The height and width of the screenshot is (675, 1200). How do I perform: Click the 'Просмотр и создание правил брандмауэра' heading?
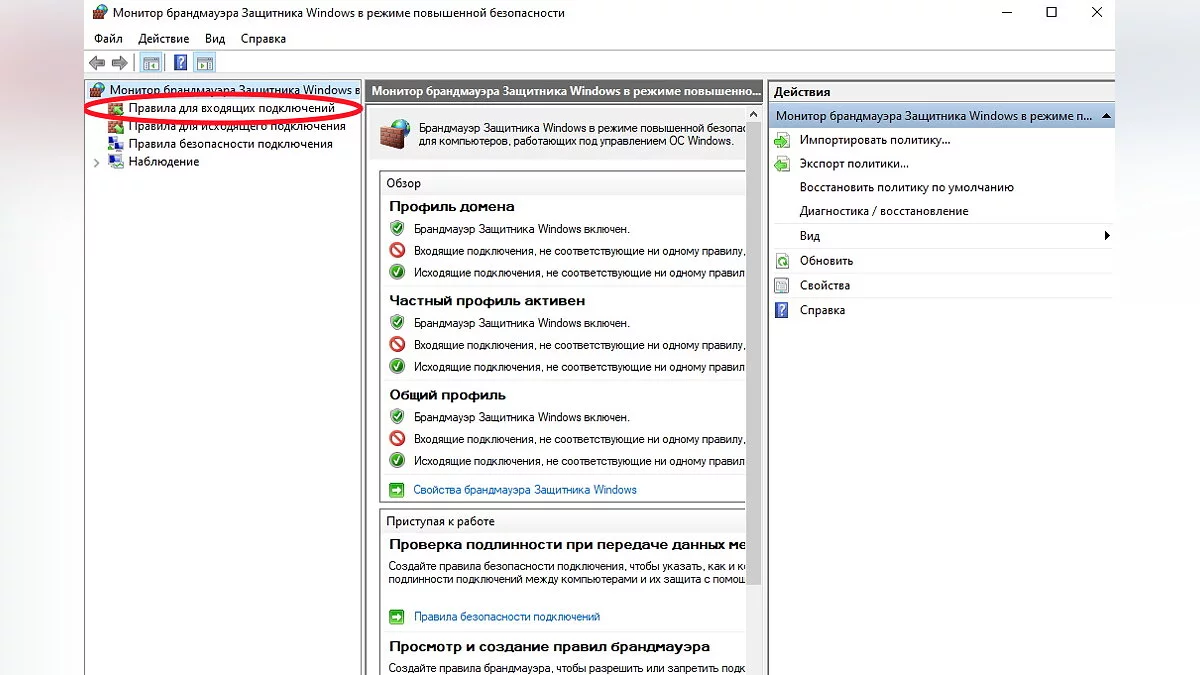point(549,646)
